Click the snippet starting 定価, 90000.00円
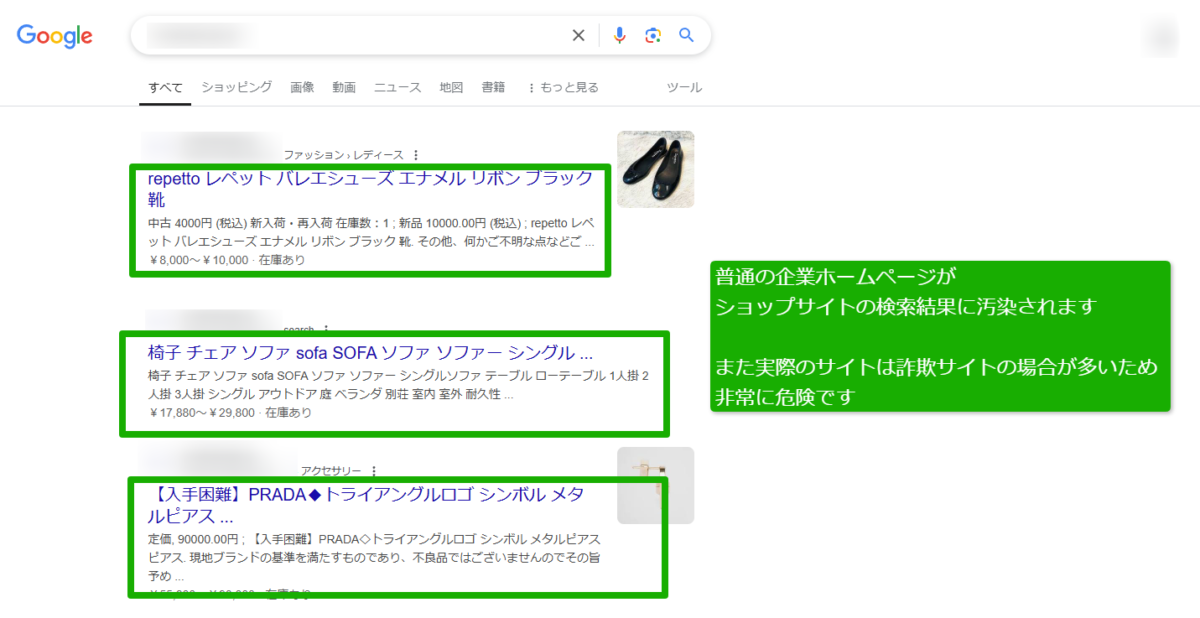Viewport: 1200px width, 618px height. (x=372, y=559)
